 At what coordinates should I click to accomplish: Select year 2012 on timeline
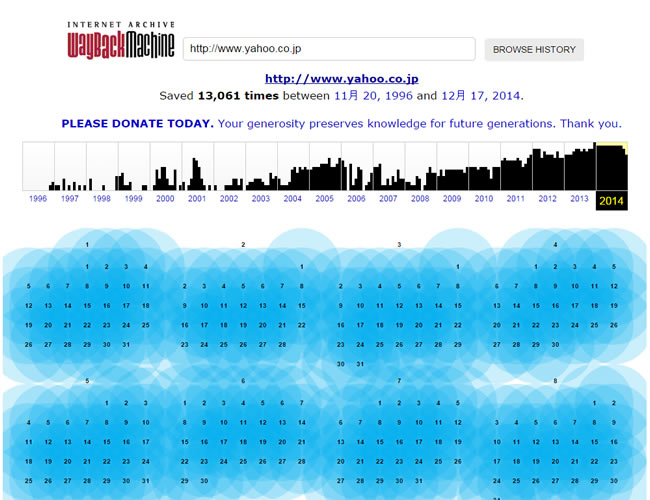coord(548,199)
